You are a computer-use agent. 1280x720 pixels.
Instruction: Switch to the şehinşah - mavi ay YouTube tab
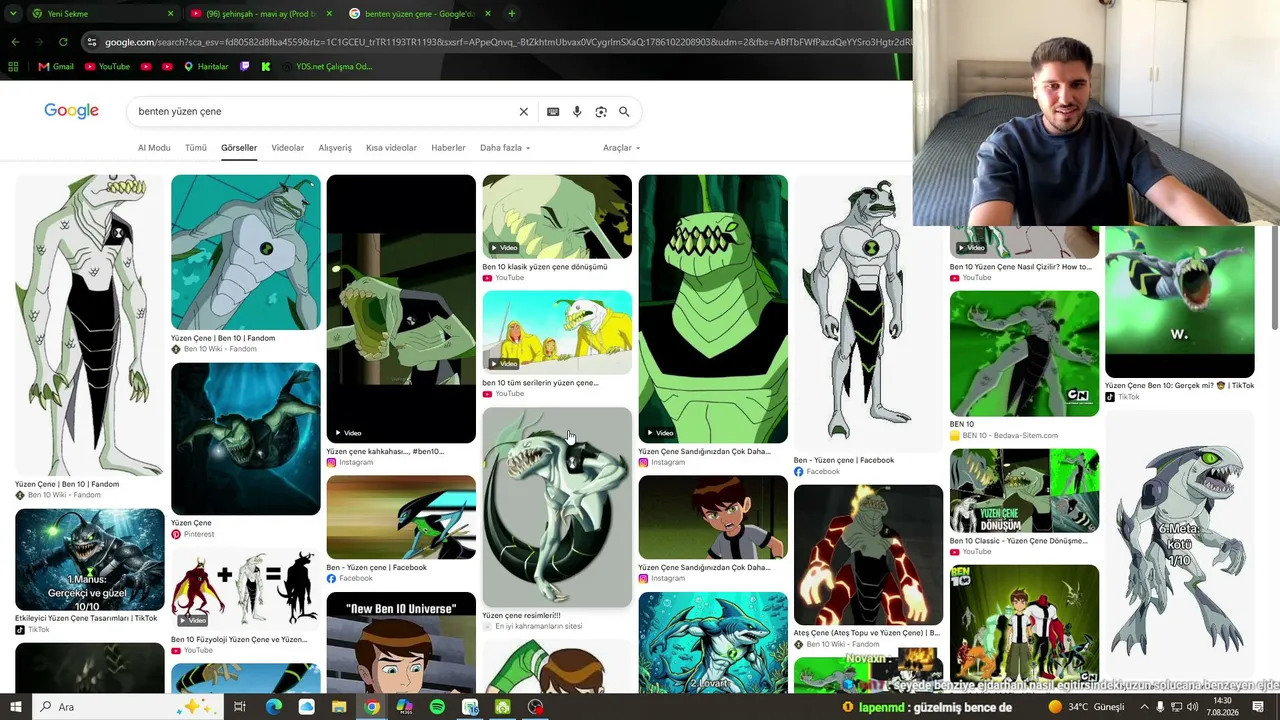[x=262, y=14]
